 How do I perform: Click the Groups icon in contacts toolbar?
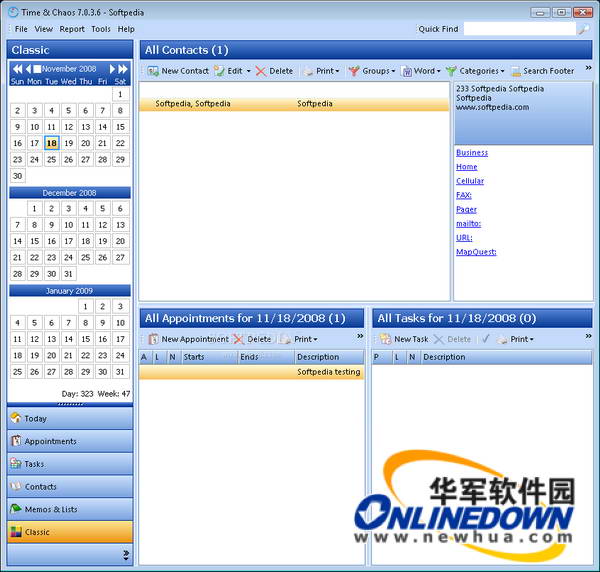(x=354, y=71)
